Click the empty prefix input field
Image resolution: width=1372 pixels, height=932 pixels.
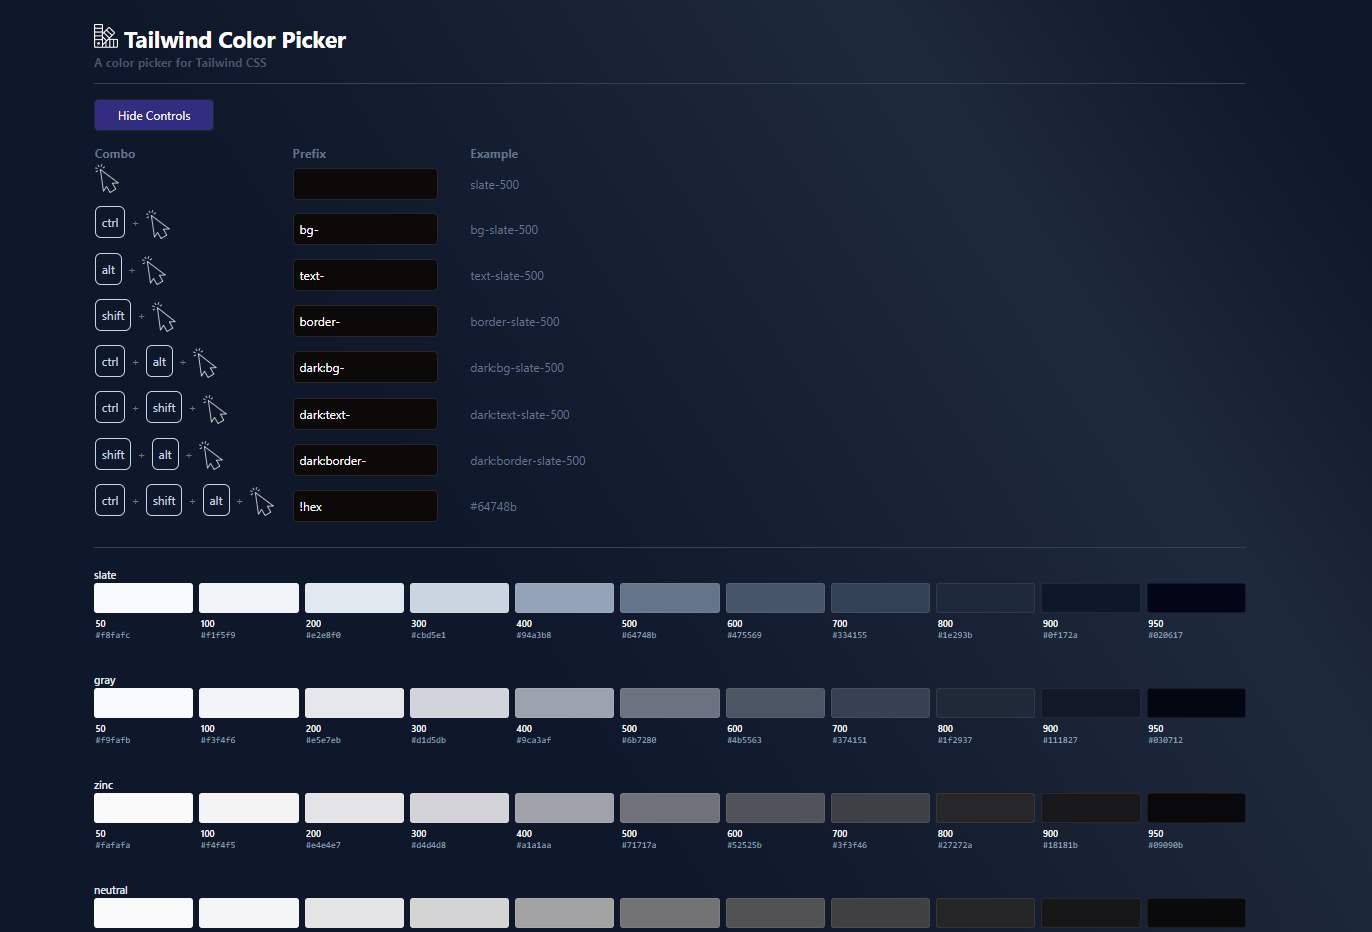(x=365, y=184)
